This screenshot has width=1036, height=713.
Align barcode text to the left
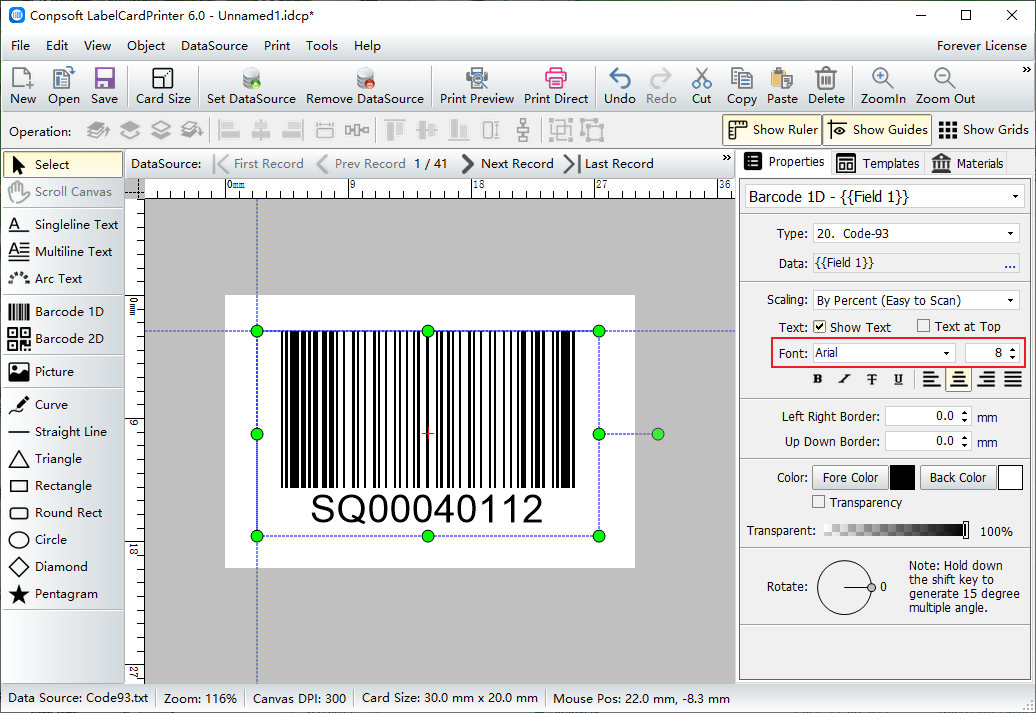coord(932,379)
